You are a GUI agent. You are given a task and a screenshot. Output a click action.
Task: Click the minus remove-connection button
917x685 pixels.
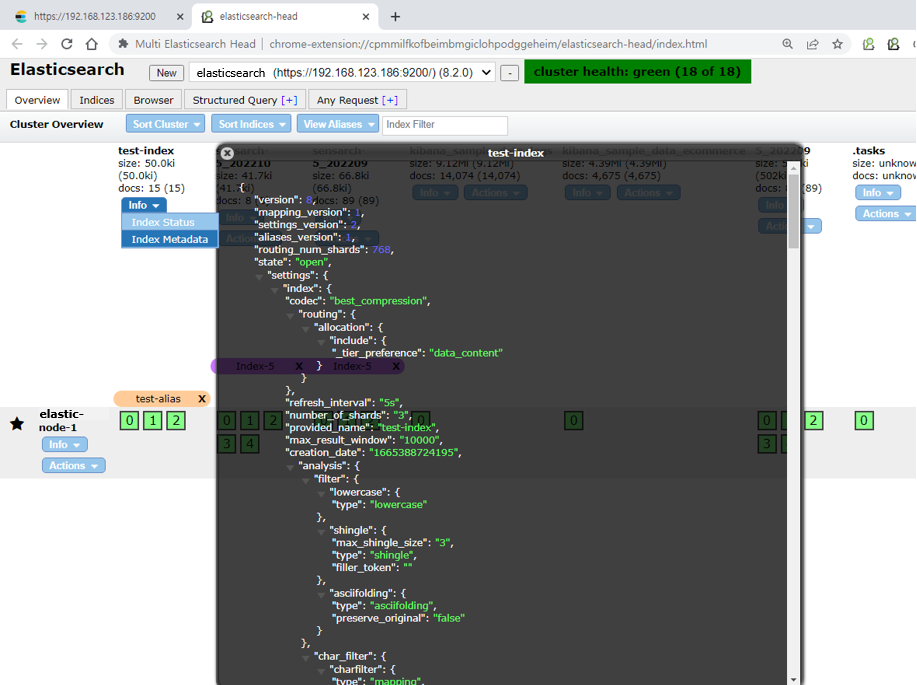(x=509, y=73)
